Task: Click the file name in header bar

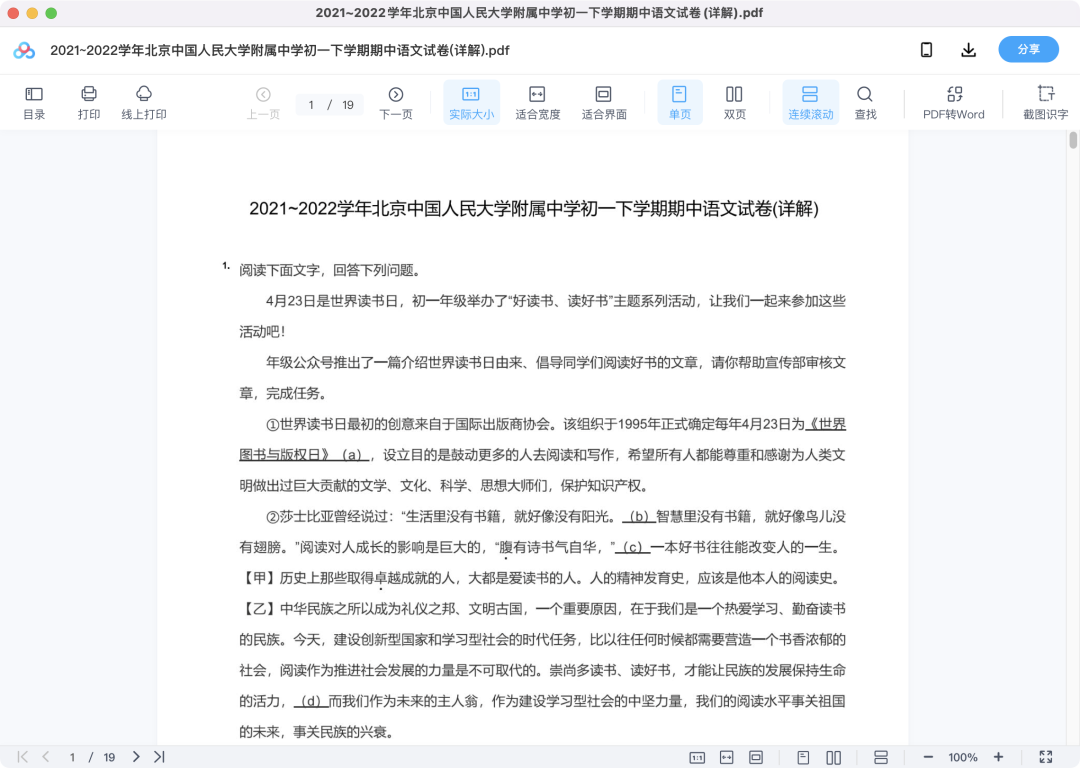Action: pyautogui.click(x=280, y=50)
